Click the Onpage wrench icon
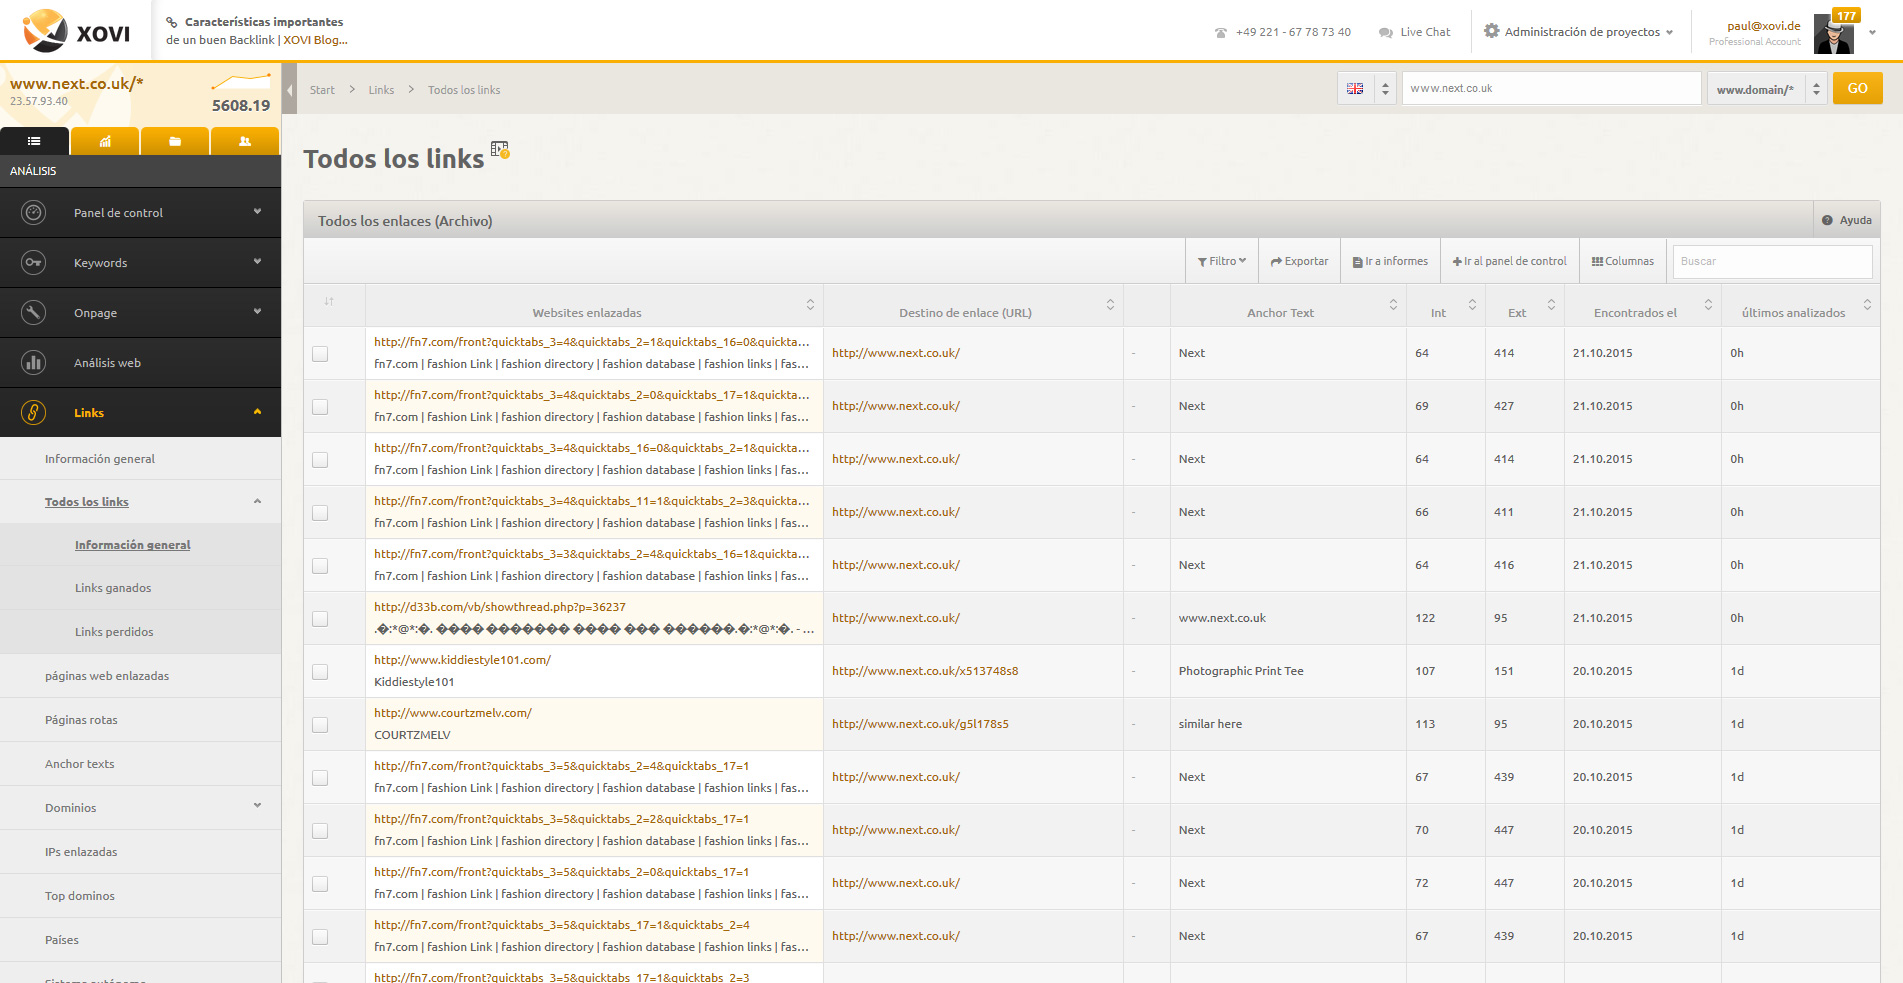The width and height of the screenshot is (1903, 983). coord(34,312)
